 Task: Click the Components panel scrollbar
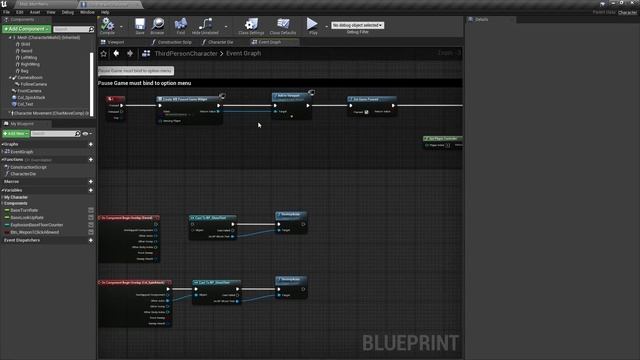92,84
